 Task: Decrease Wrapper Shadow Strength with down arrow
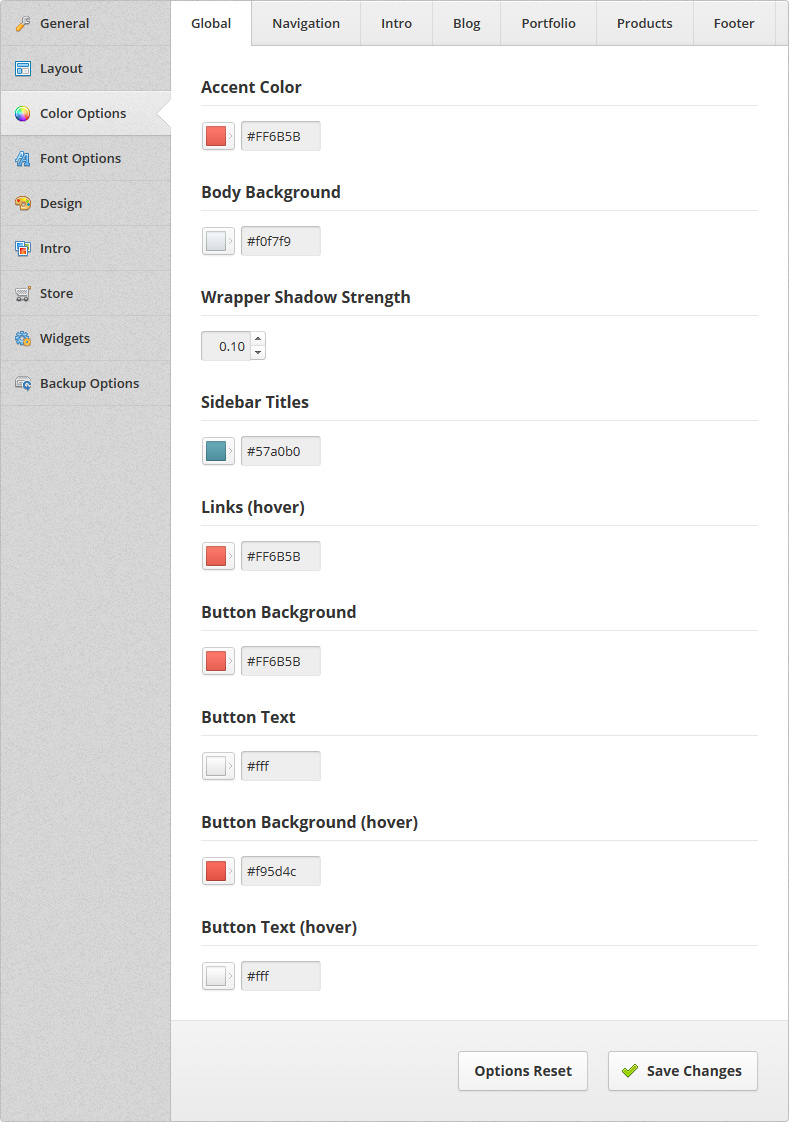coord(258,353)
